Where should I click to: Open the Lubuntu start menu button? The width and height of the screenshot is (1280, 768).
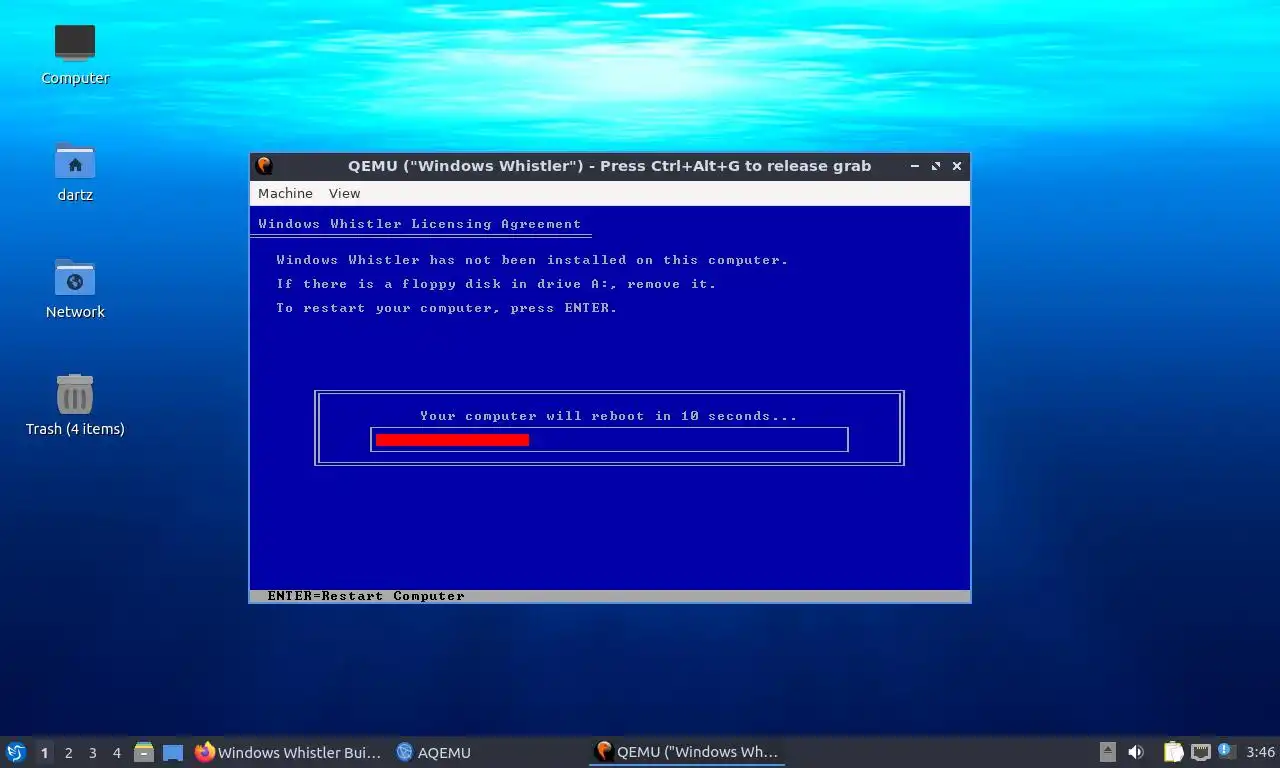(x=15, y=752)
